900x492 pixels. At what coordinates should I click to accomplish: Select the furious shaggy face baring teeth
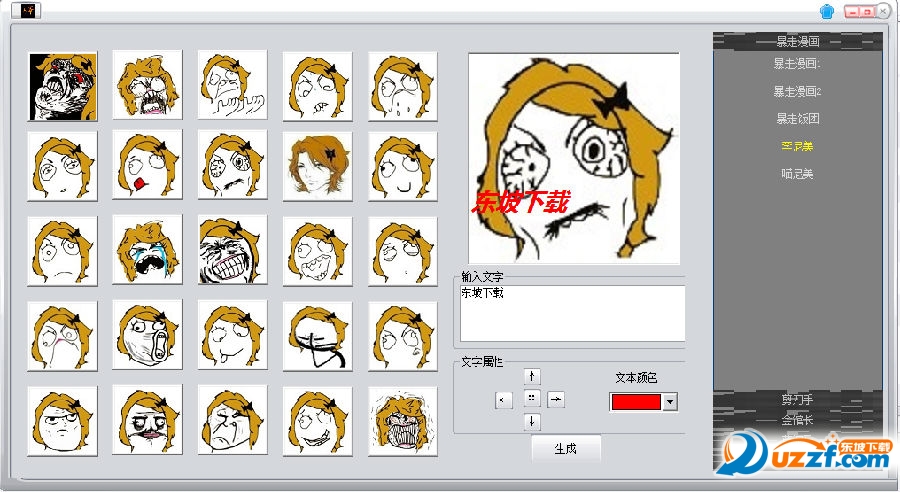point(402,421)
